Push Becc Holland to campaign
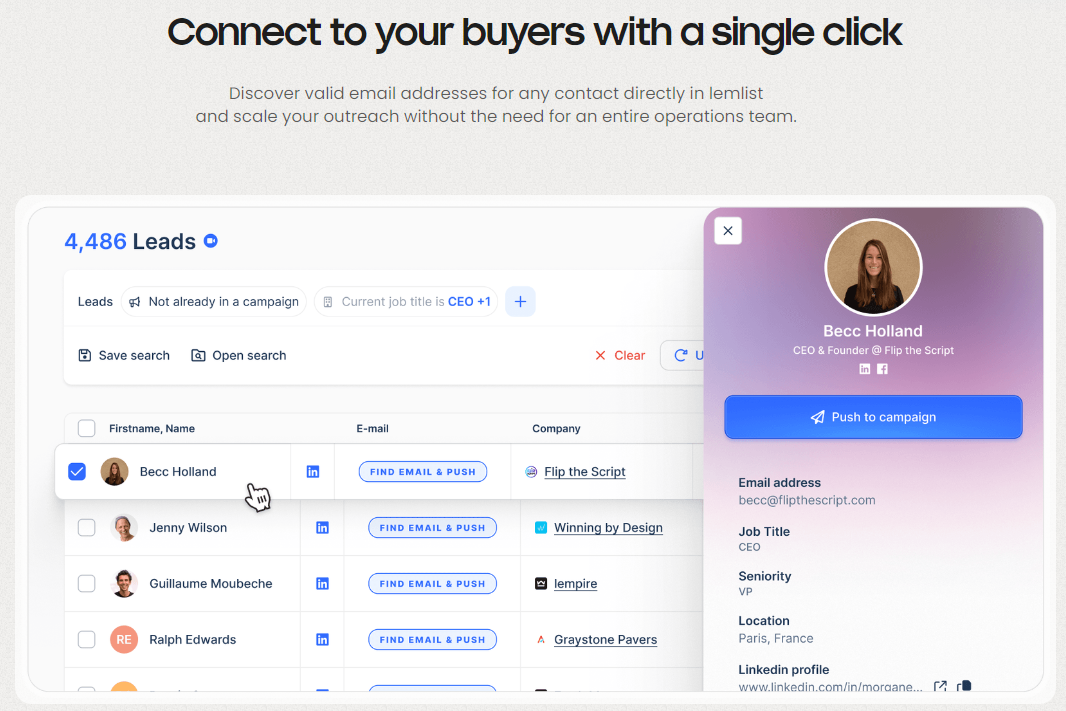 tap(873, 417)
